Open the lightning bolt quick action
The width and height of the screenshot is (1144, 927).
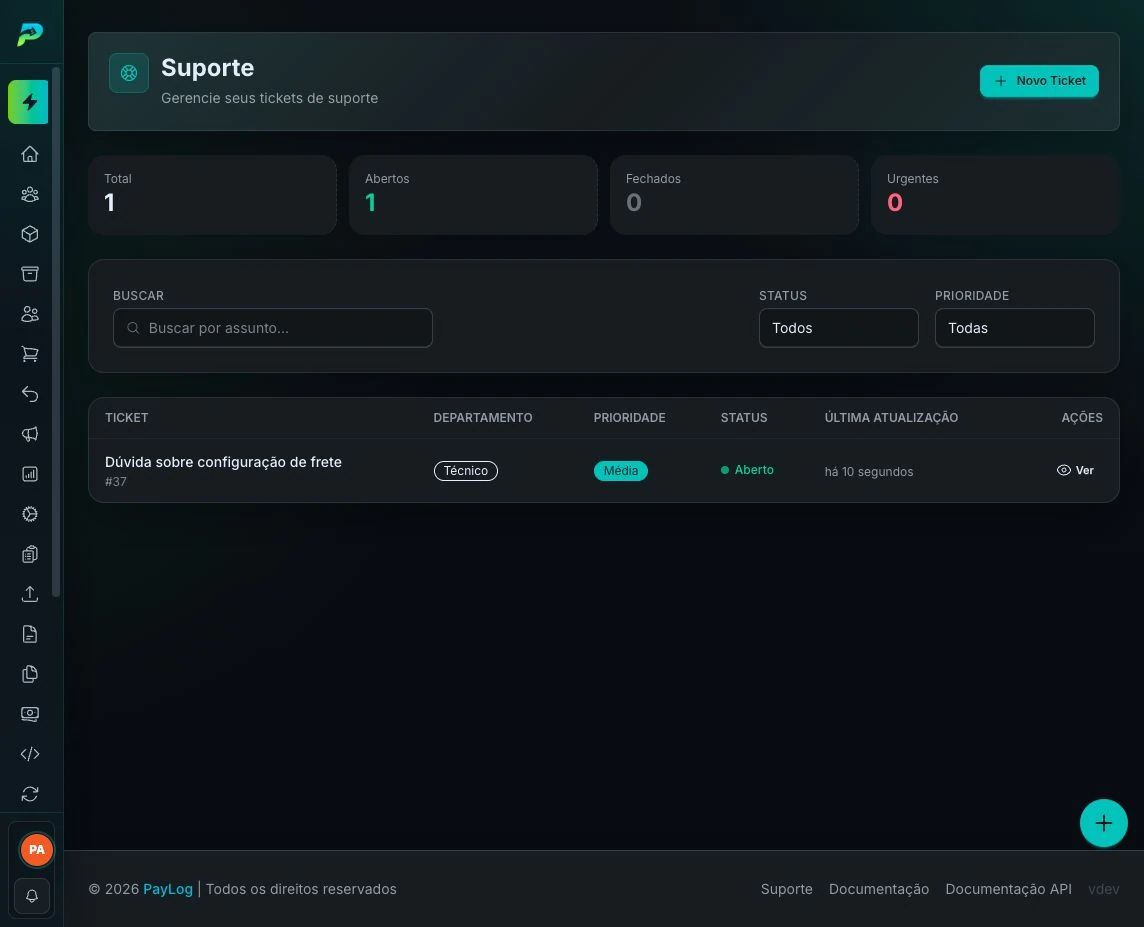click(28, 102)
